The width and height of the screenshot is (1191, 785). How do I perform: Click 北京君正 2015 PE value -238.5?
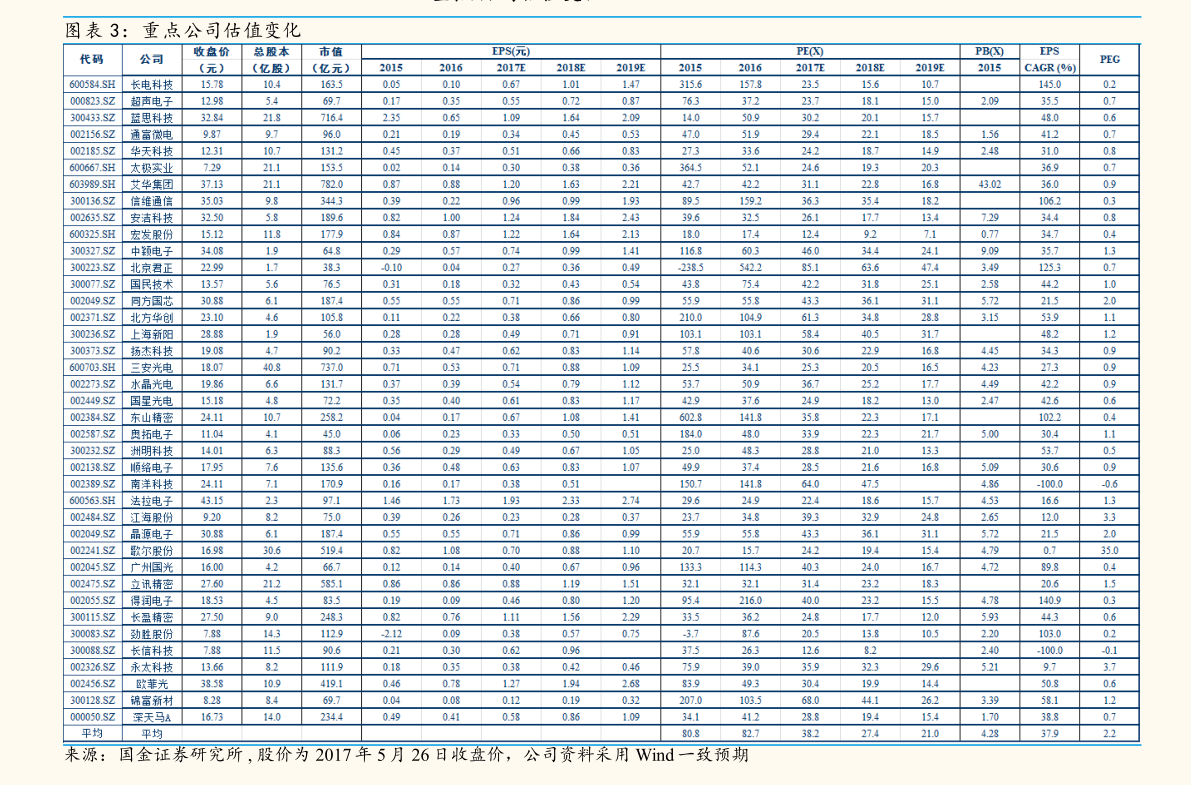[690, 267]
